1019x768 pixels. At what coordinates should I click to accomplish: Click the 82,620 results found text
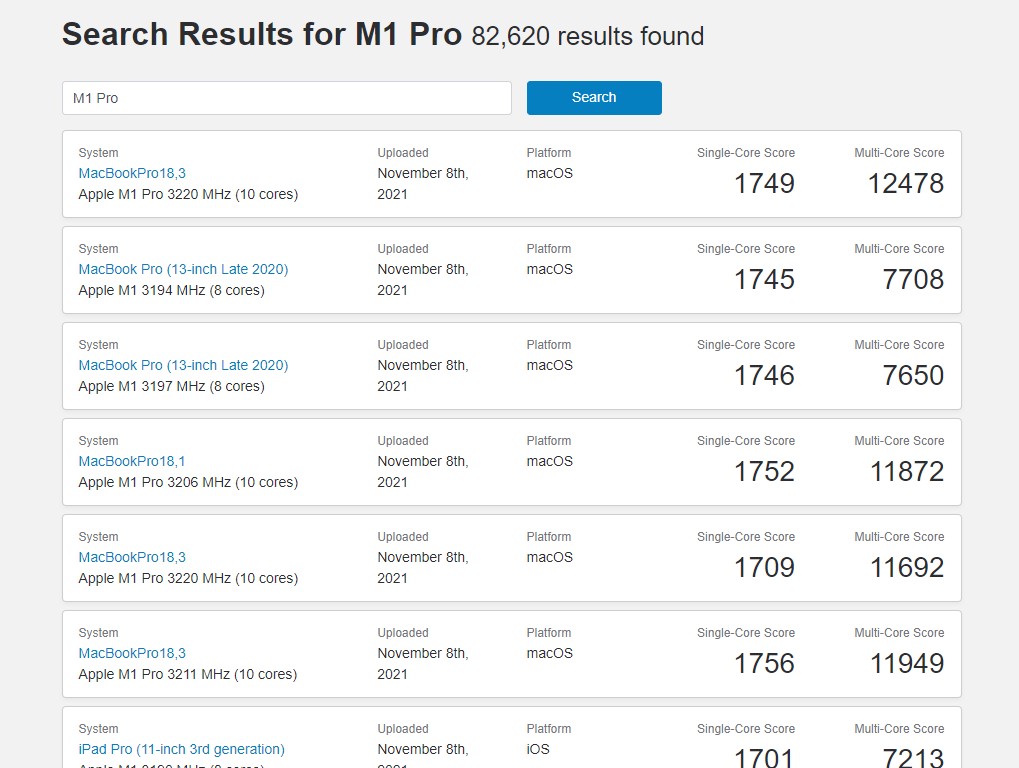point(588,37)
